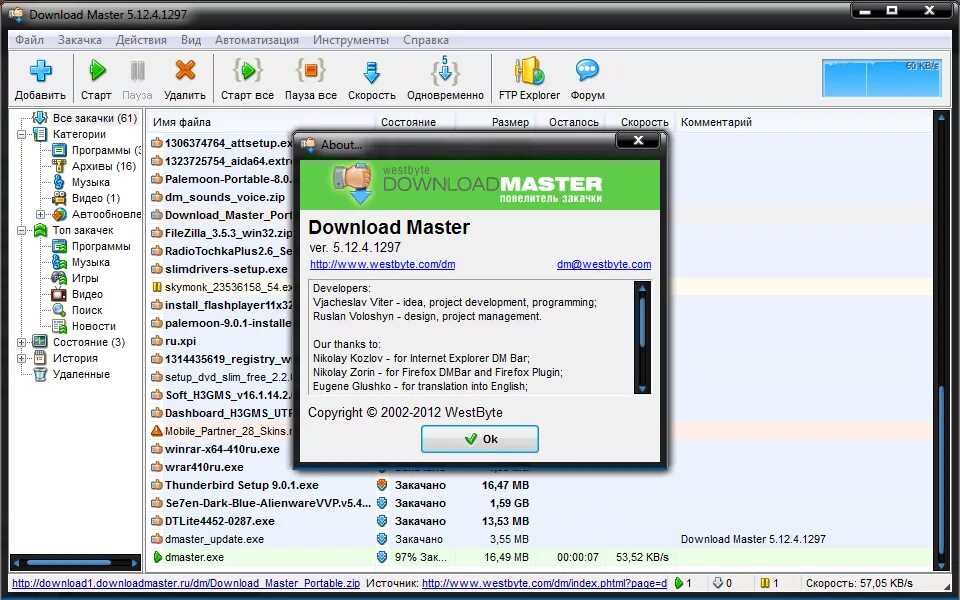Open the Действия menu
Viewport: 960px width, 600px height.
tap(141, 40)
